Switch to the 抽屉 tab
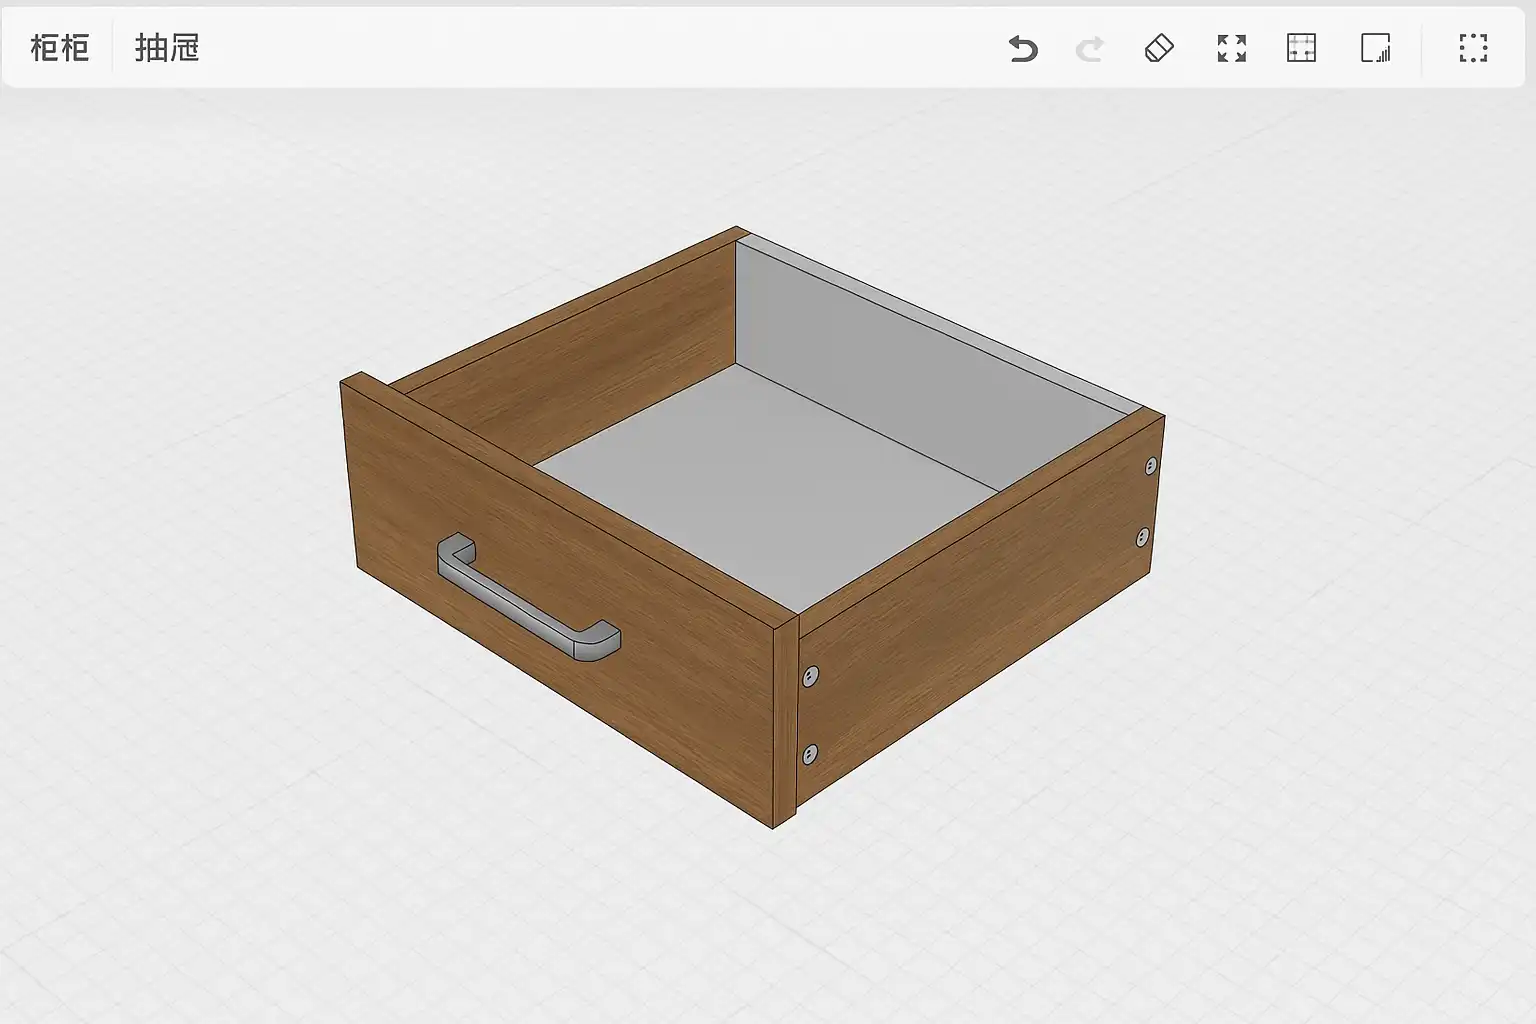Viewport: 1536px width, 1024px height. coord(167,48)
